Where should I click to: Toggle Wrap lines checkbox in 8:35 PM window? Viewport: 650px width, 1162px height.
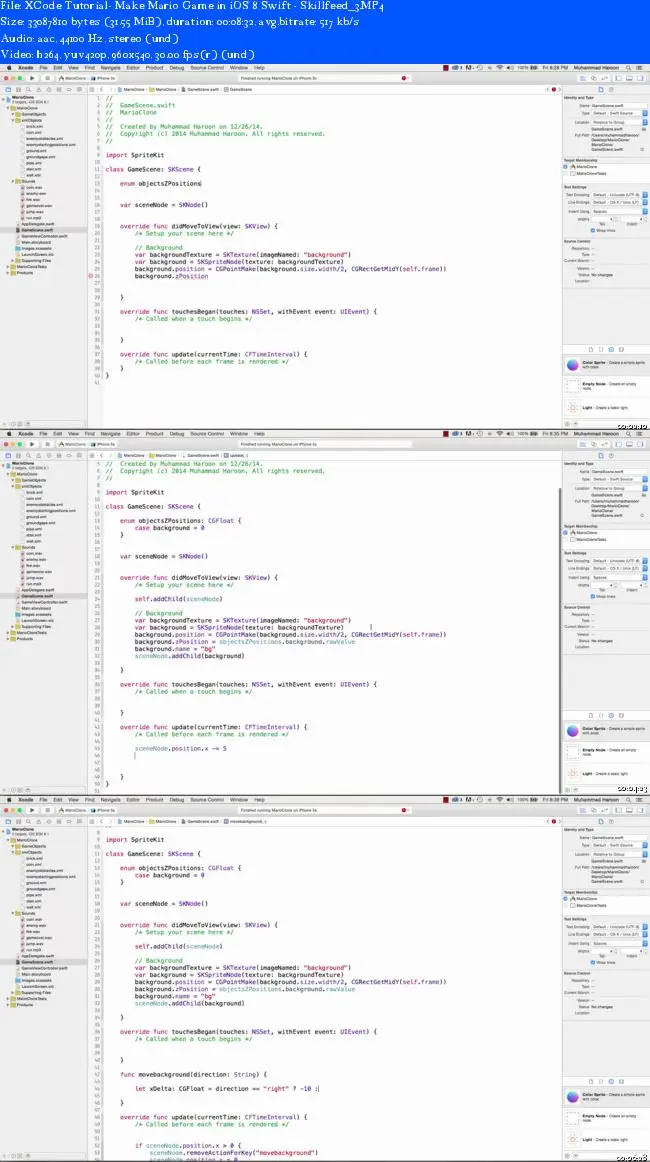click(x=592, y=596)
